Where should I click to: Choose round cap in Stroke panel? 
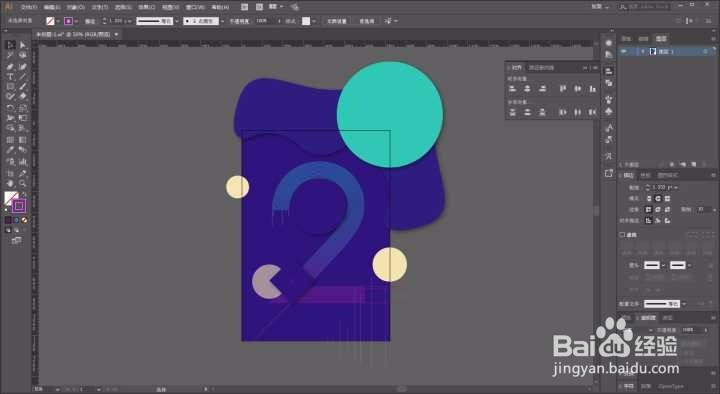coord(658,198)
